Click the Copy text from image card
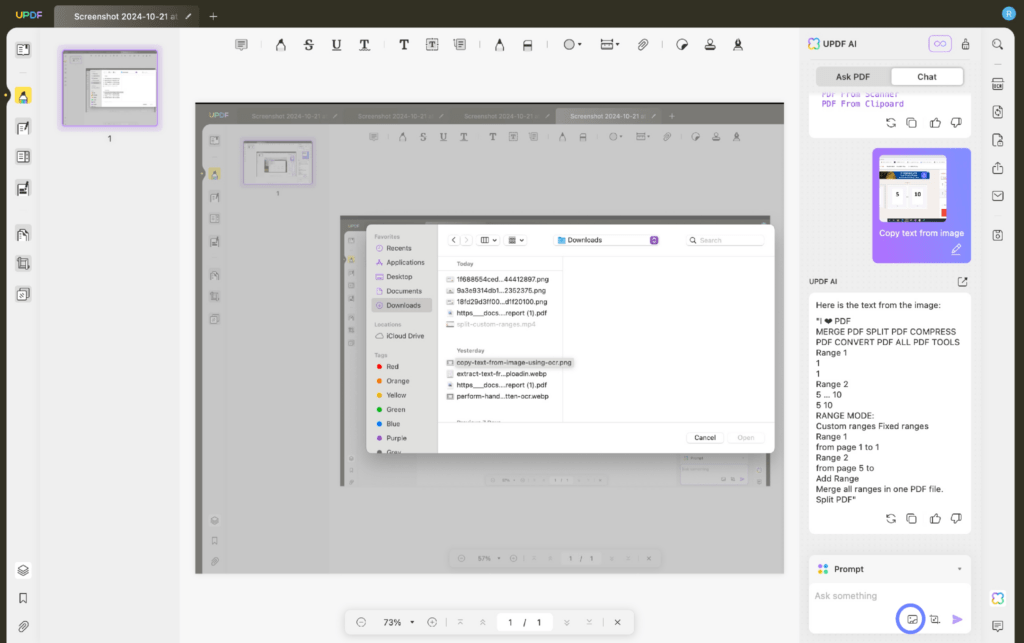1024x643 pixels. 920,205
